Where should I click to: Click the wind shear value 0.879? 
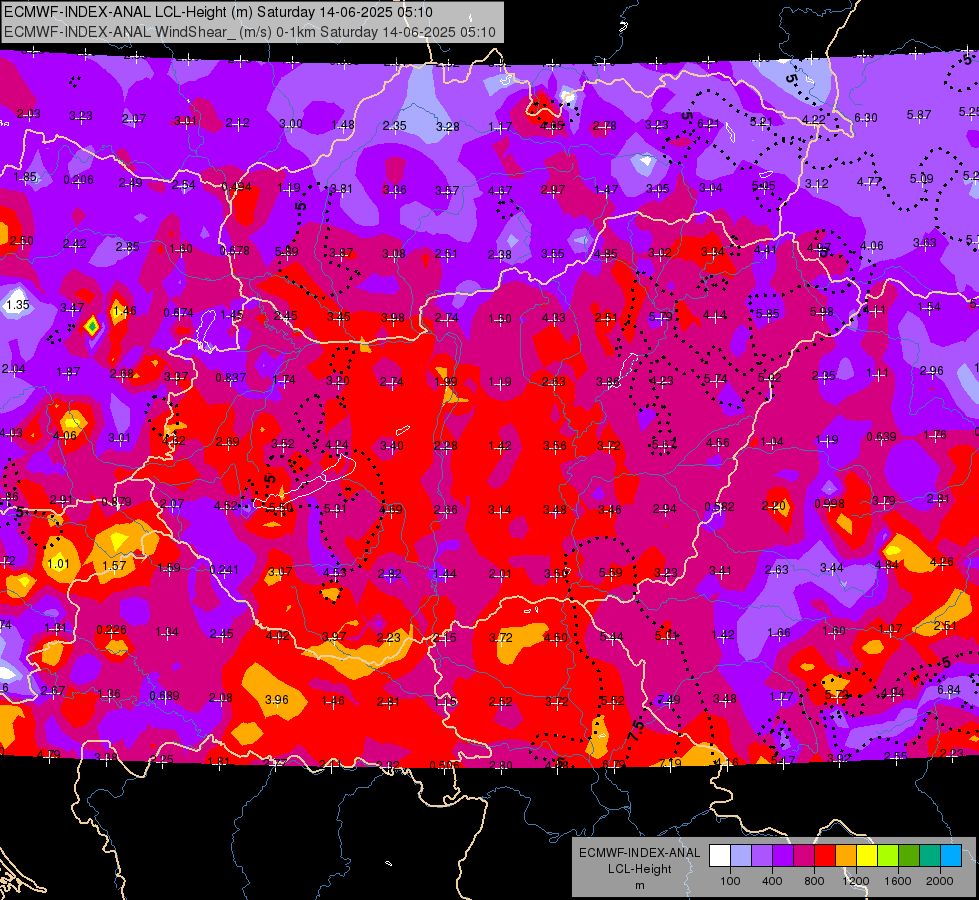pyautogui.click(x=116, y=502)
